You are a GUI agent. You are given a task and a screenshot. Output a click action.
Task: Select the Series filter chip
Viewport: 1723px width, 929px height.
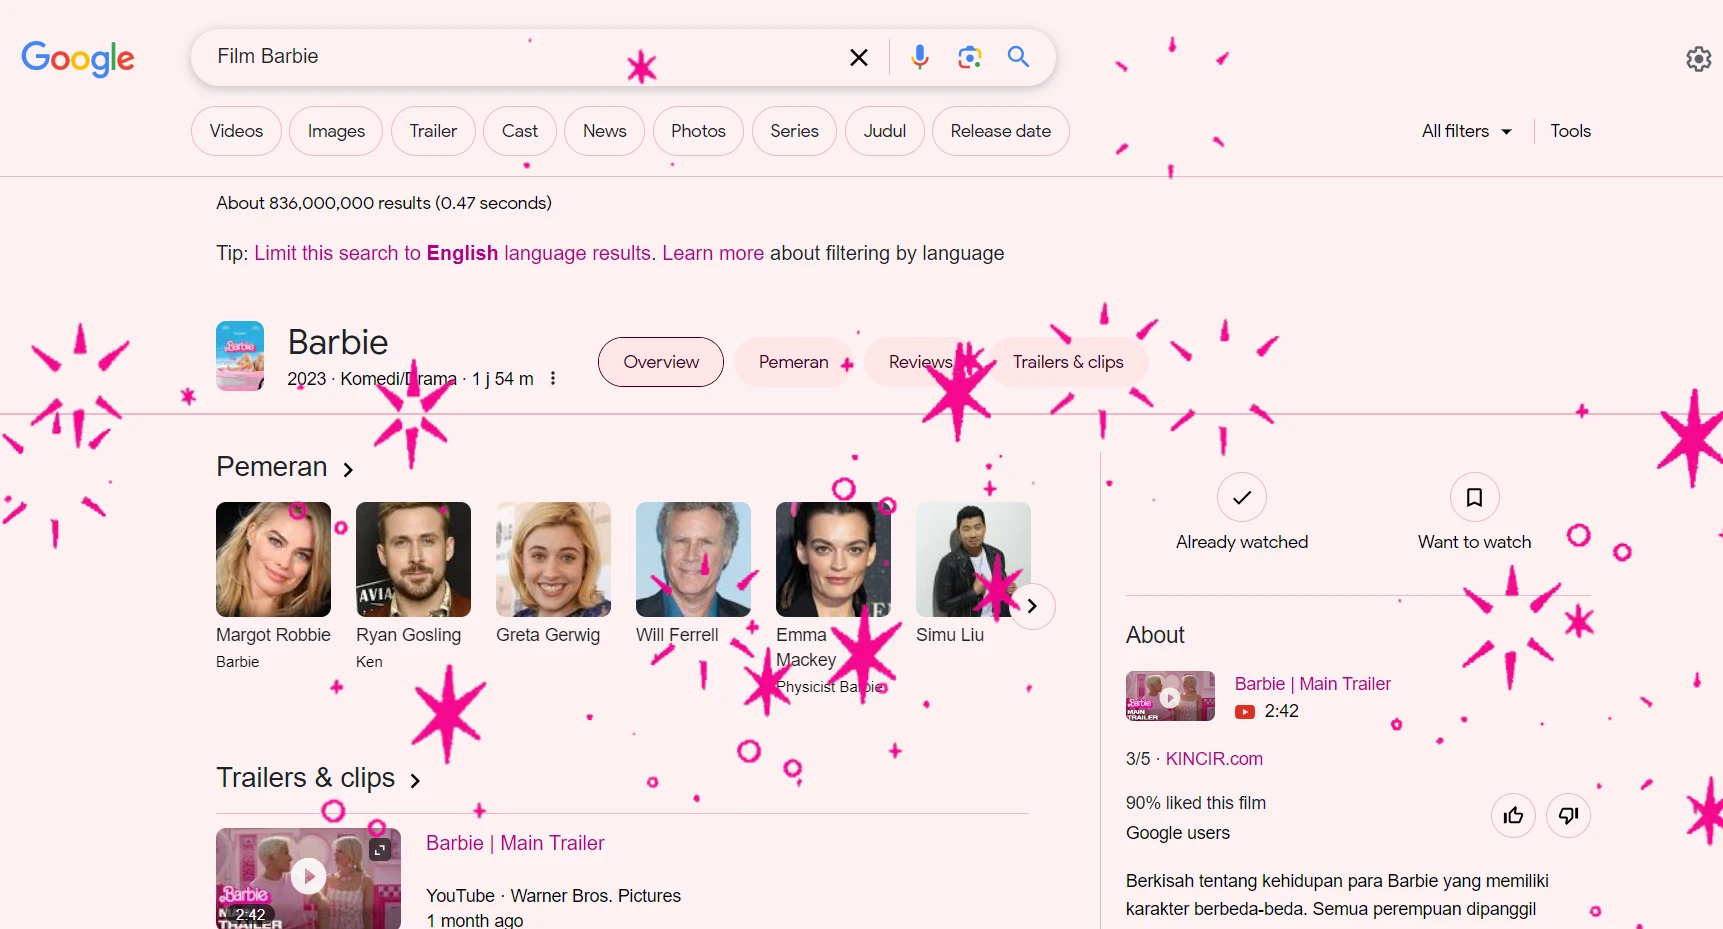794,131
